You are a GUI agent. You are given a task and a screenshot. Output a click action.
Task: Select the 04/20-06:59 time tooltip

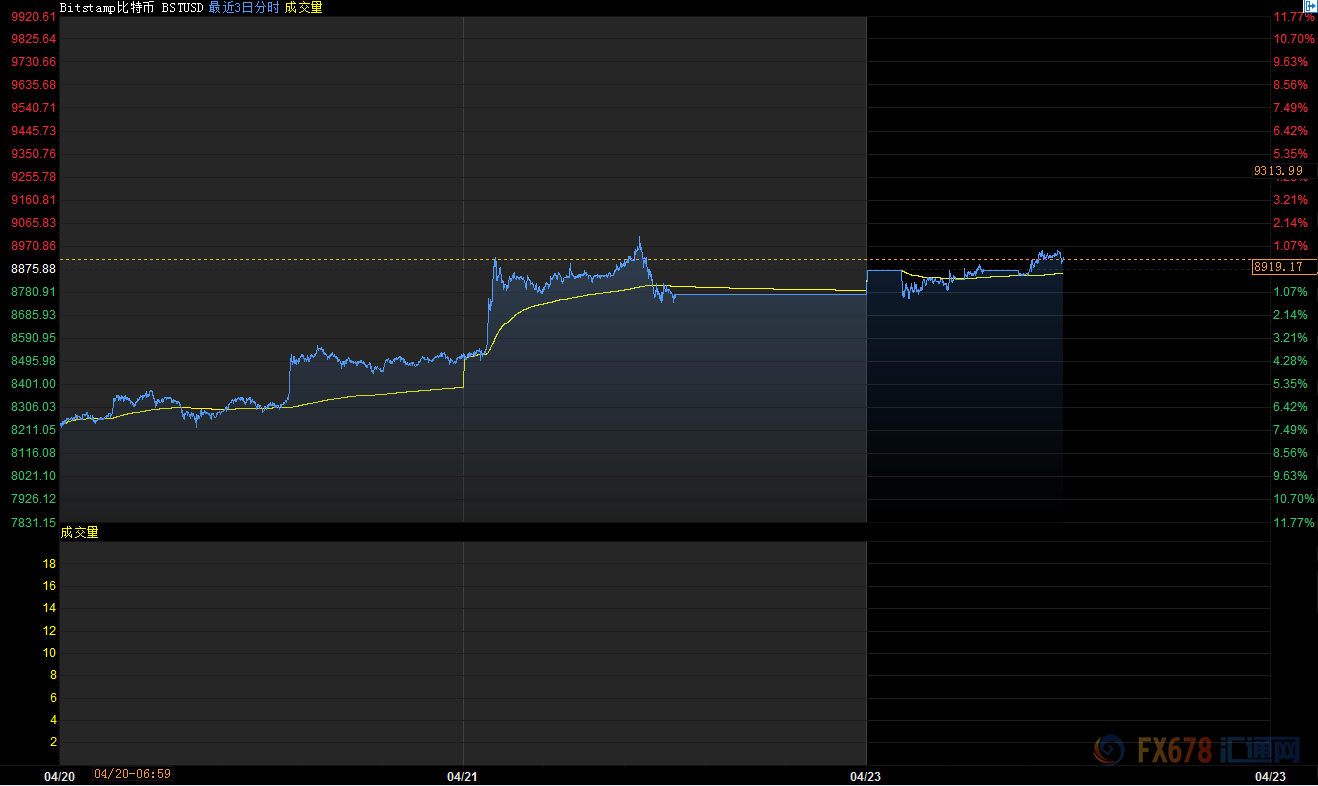(133, 774)
